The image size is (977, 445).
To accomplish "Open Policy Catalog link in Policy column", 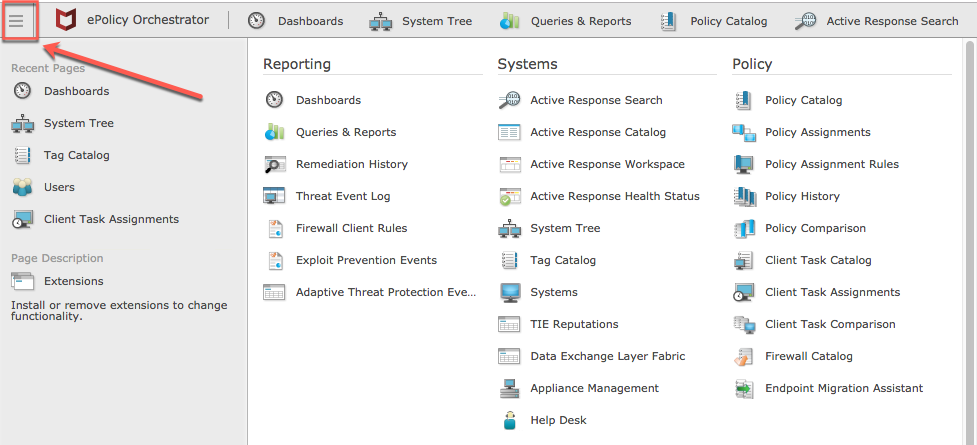I will click(803, 100).
